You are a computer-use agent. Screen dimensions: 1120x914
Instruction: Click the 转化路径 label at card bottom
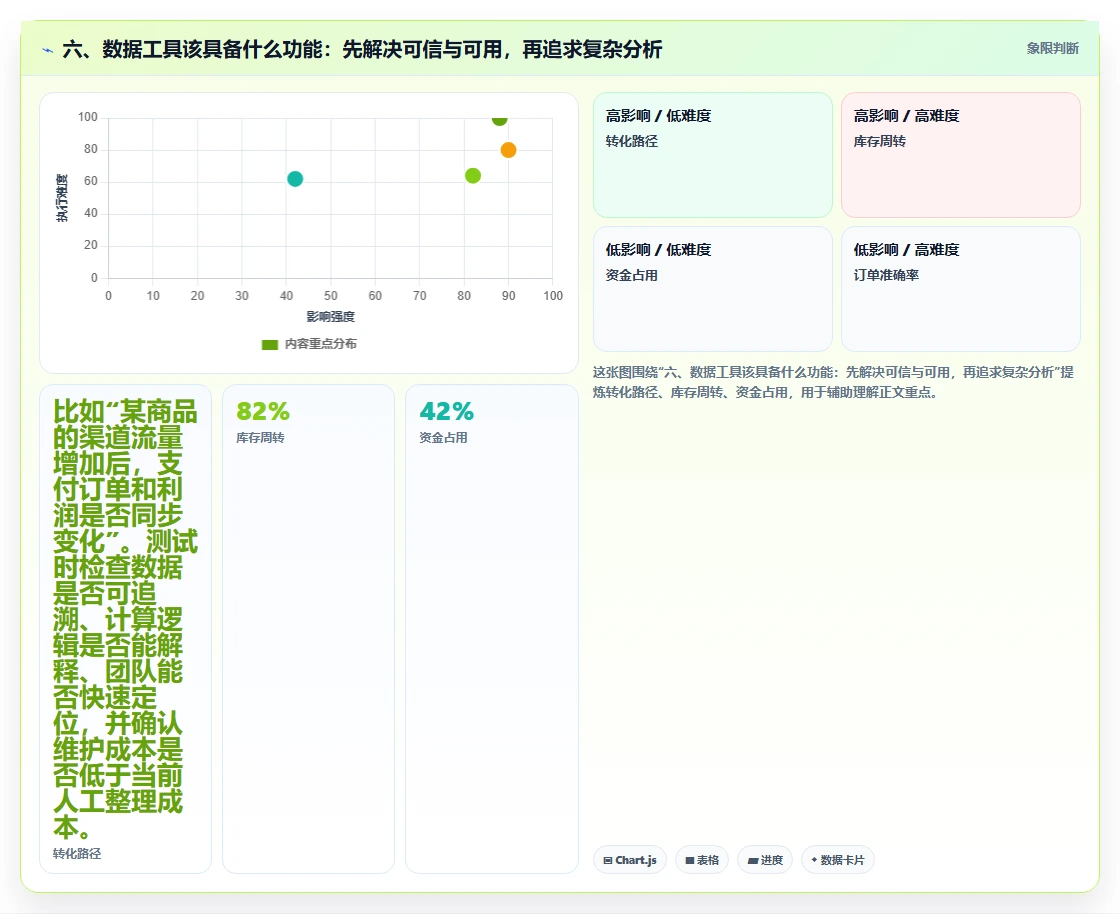(76, 854)
